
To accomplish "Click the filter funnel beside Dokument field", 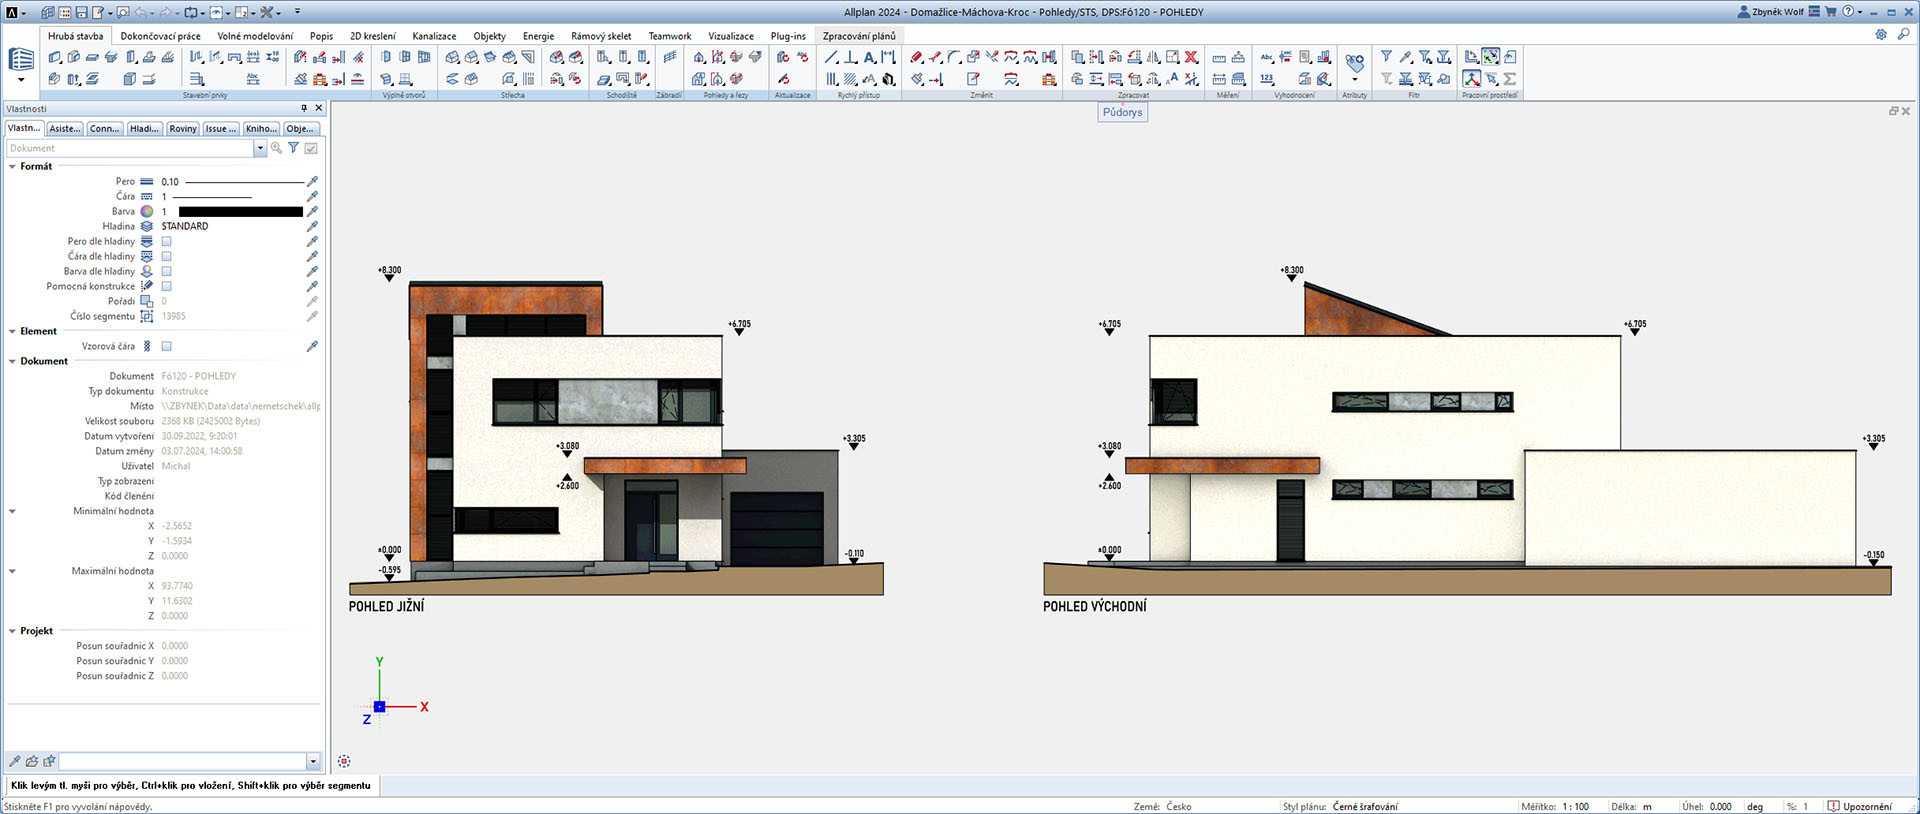I will pyautogui.click(x=293, y=148).
